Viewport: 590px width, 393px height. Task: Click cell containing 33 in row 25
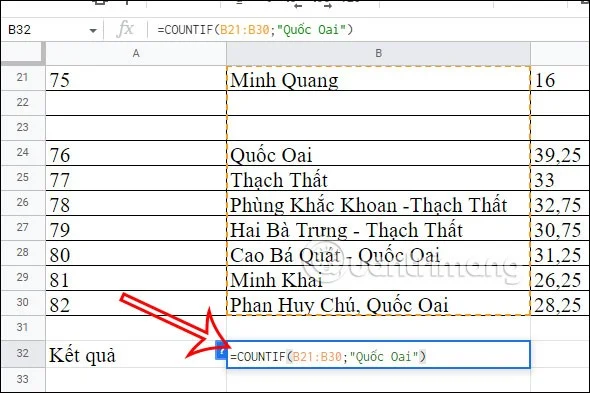(560, 178)
